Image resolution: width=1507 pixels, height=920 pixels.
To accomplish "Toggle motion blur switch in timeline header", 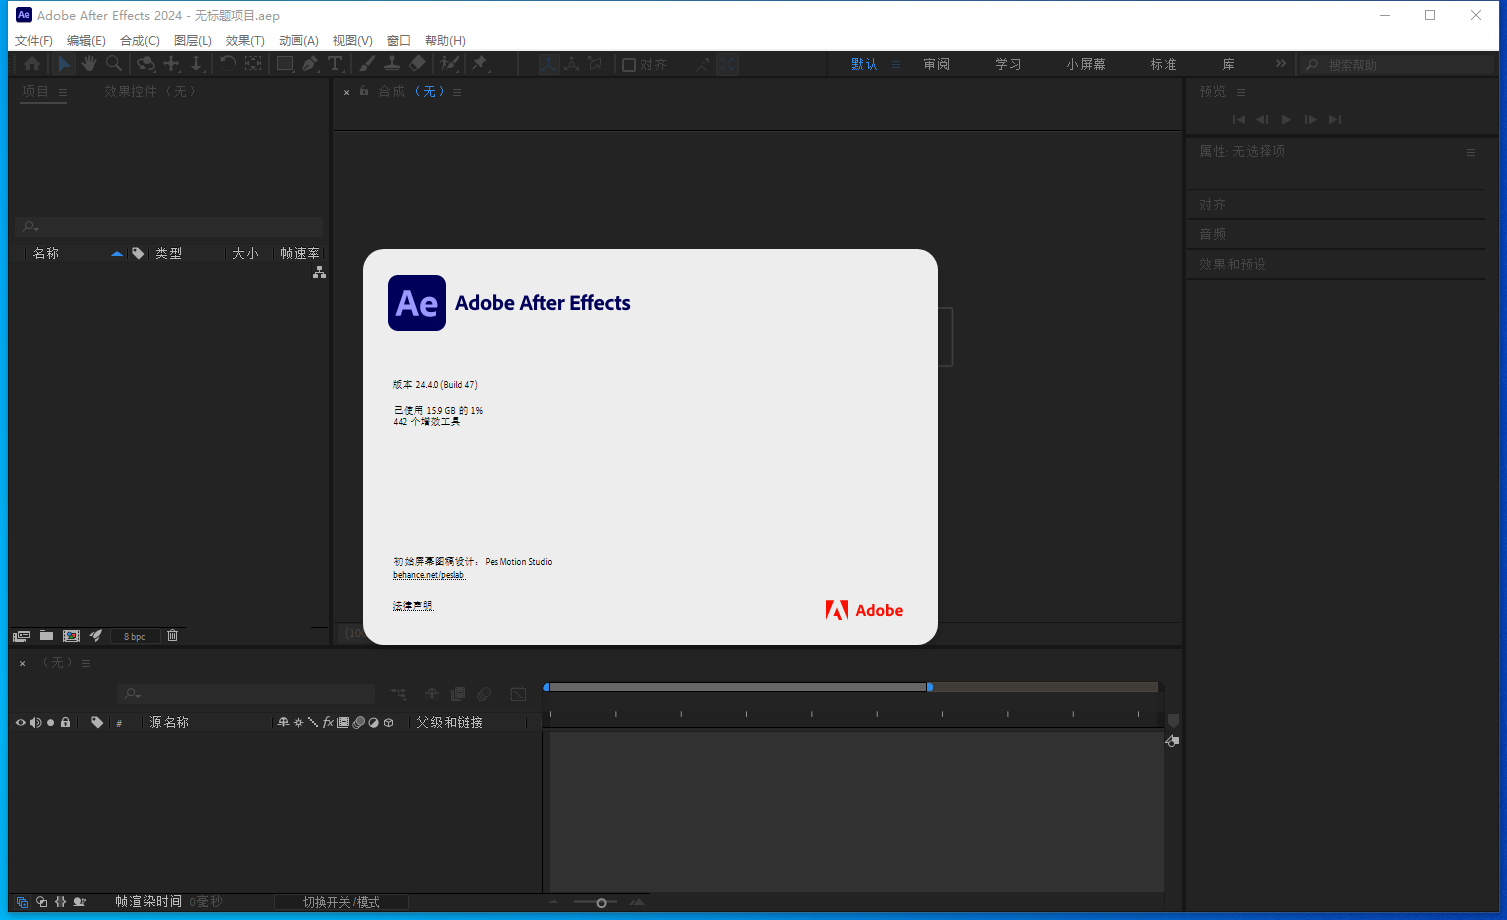I will 484,694.
